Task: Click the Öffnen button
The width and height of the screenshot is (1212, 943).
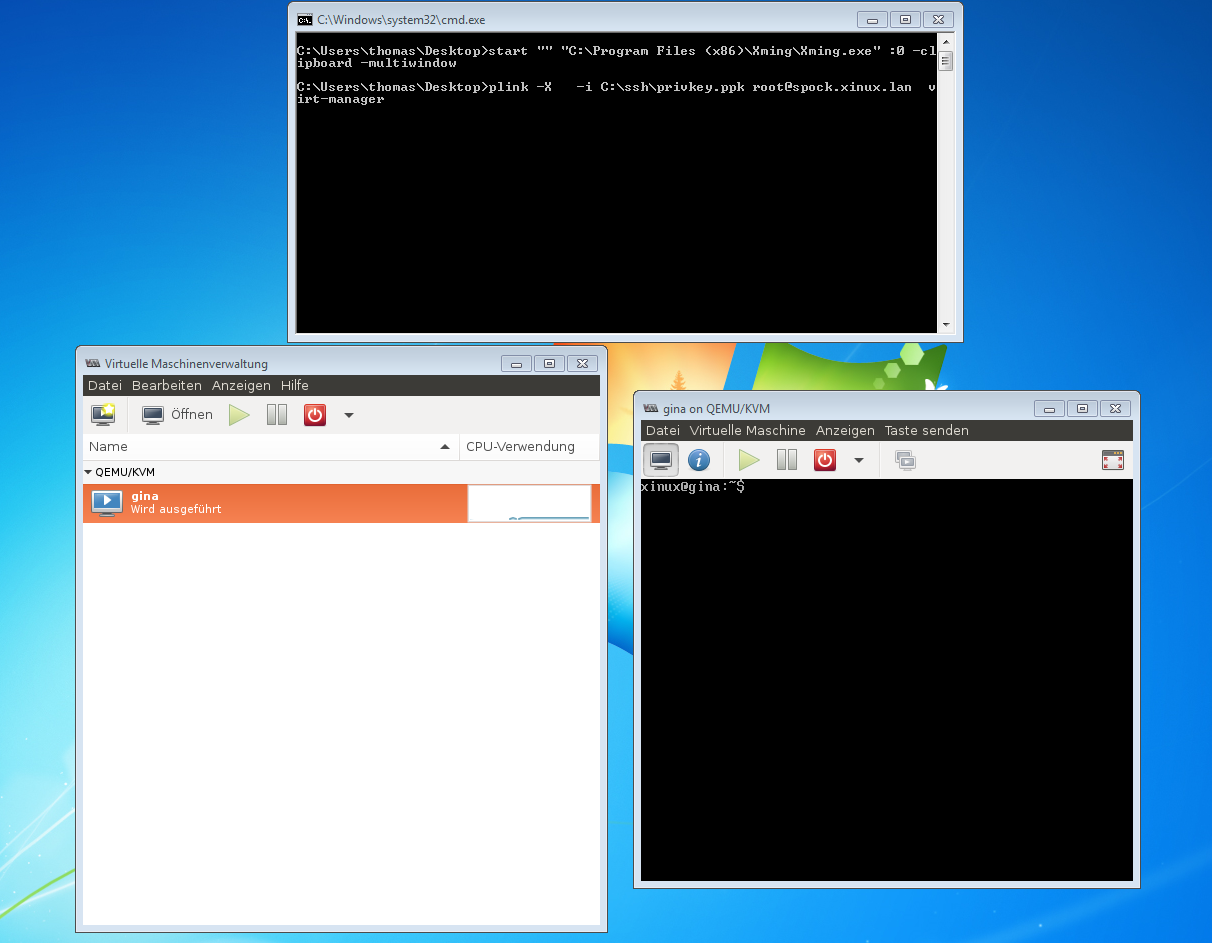Action: click(177, 415)
